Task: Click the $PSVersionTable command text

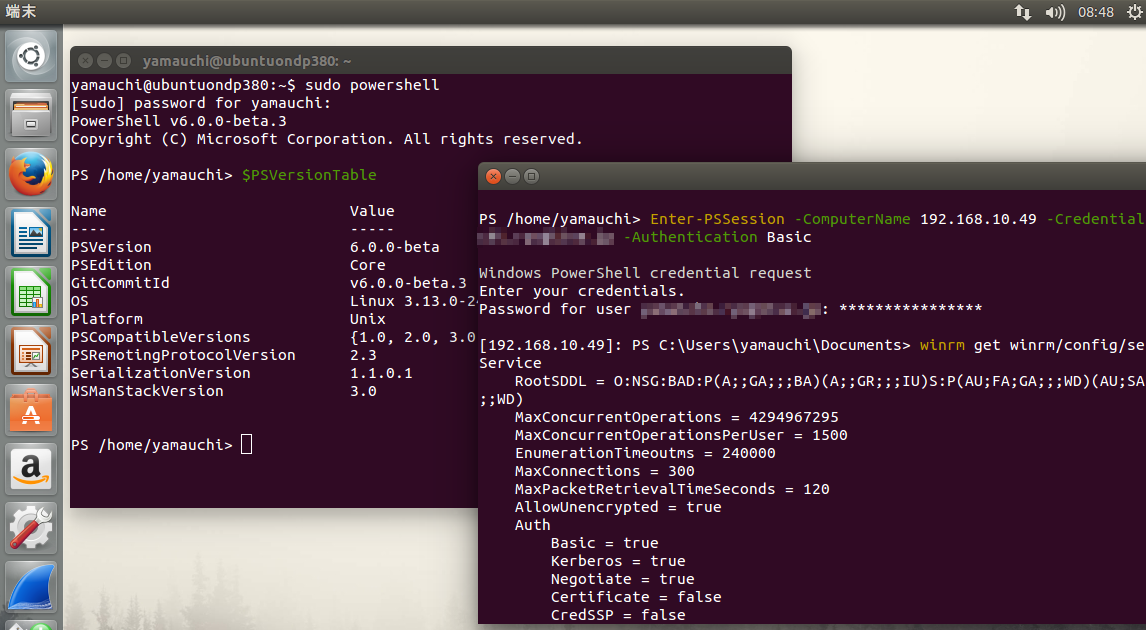Action: click(x=309, y=175)
